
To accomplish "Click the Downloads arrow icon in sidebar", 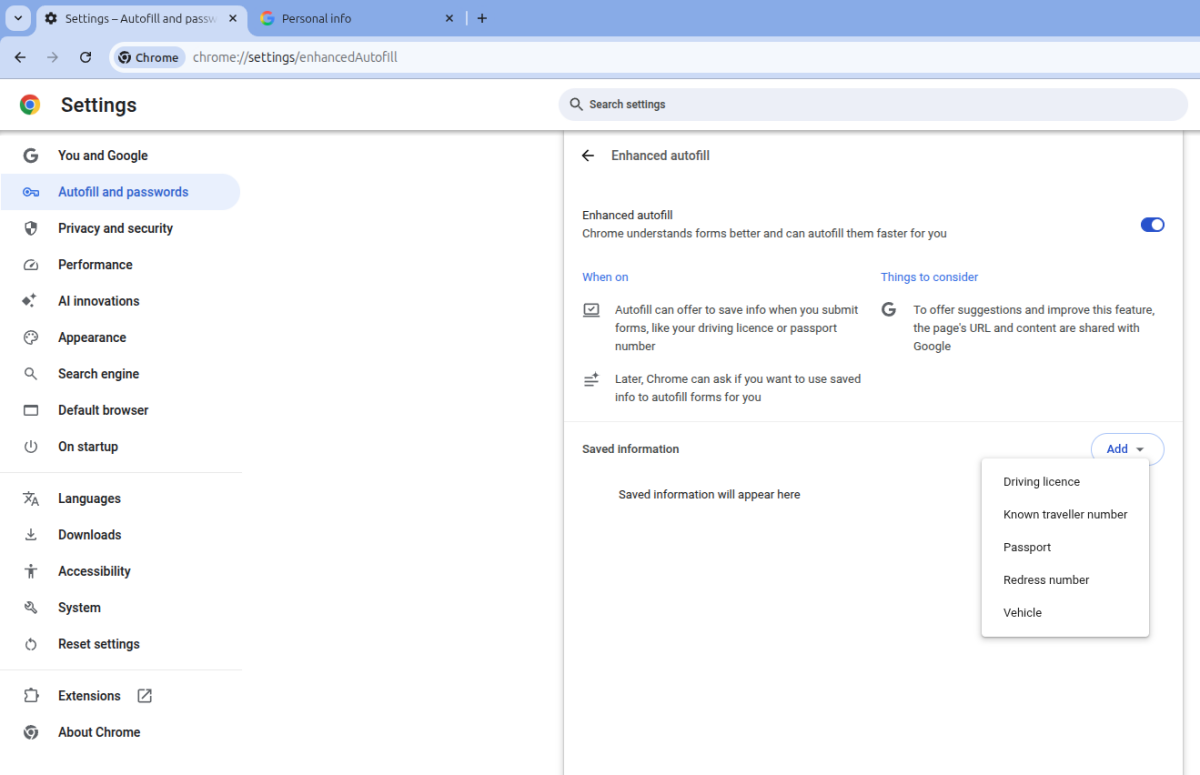I will pos(31,535).
